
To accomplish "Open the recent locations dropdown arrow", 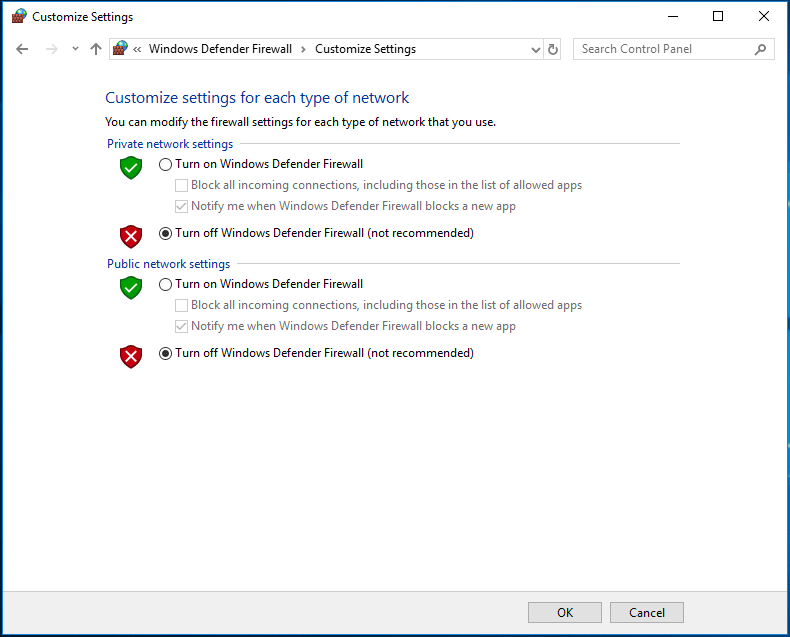I will click(76, 49).
